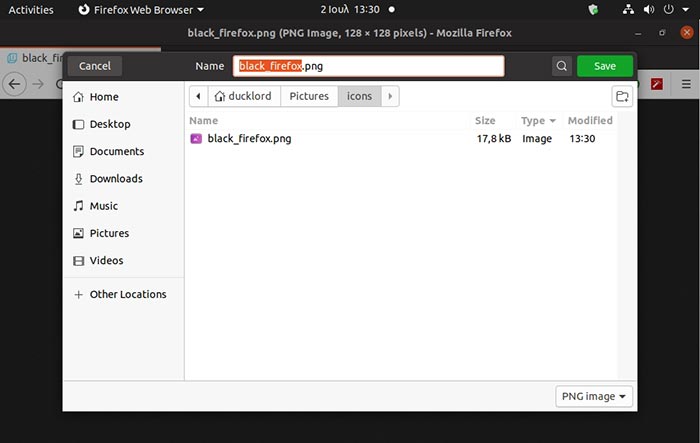Click the browser back navigation arrow

tap(15, 84)
